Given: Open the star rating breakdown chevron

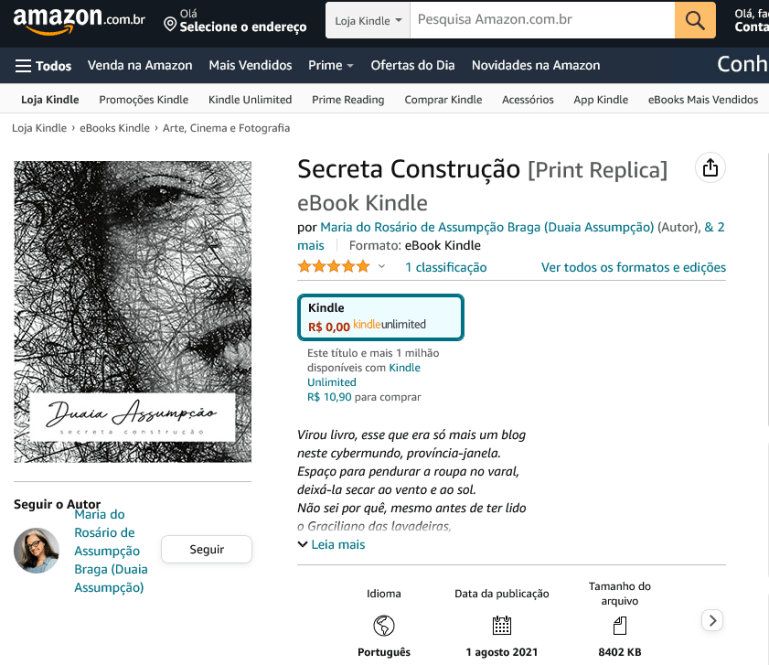Looking at the screenshot, I should [381, 267].
